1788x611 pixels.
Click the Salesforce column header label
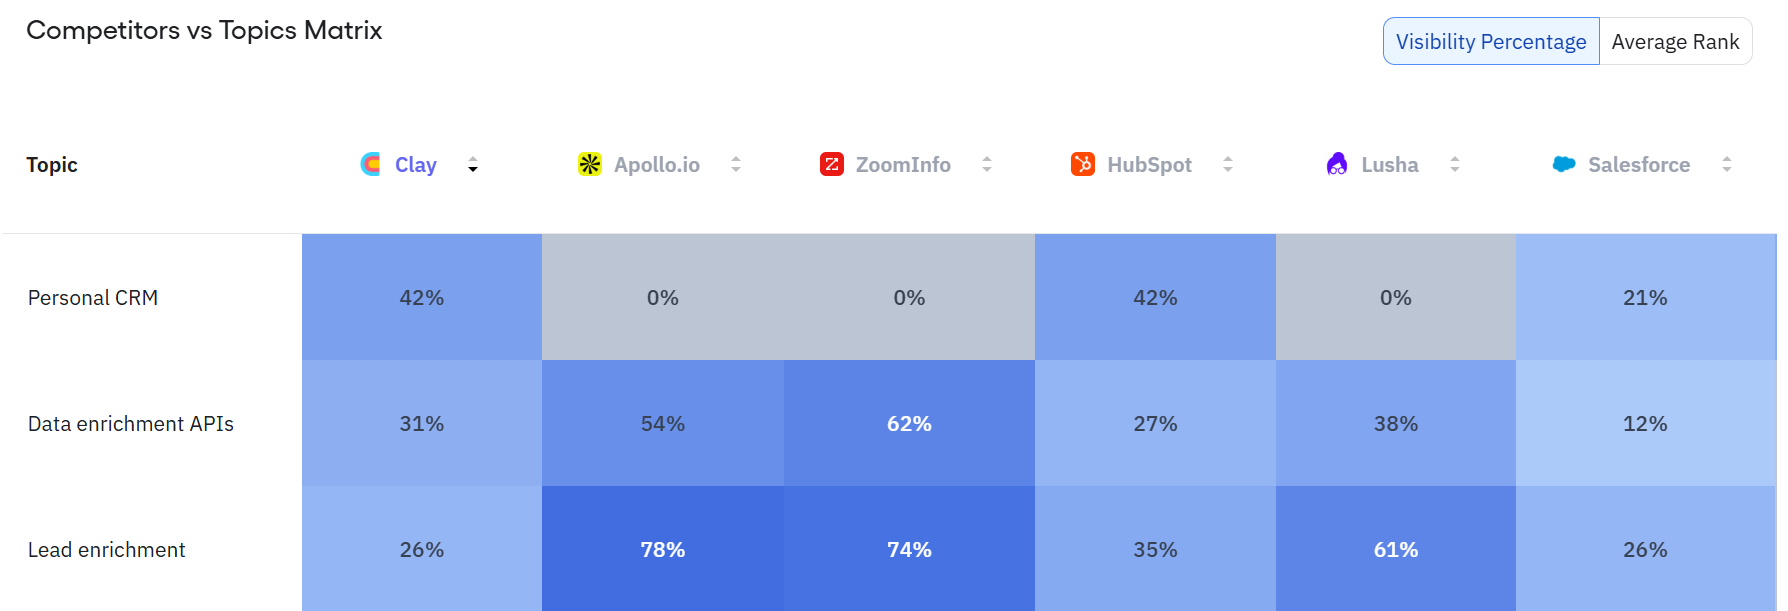coord(1639,165)
